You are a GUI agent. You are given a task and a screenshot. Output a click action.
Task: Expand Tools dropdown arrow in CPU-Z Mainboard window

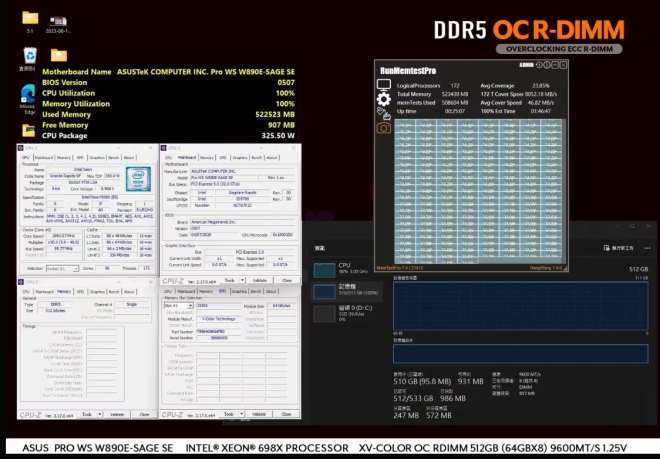[242, 280]
